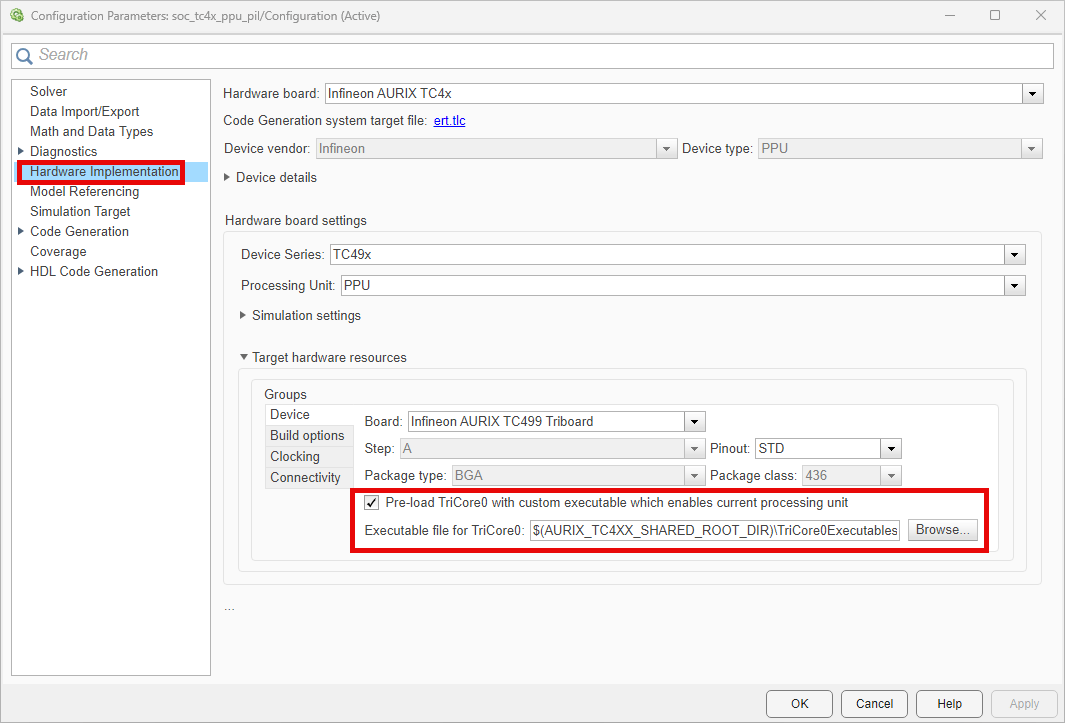The height and width of the screenshot is (723, 1065).
Task: Expand the Code Generation tree node
Action: (21, 232)
